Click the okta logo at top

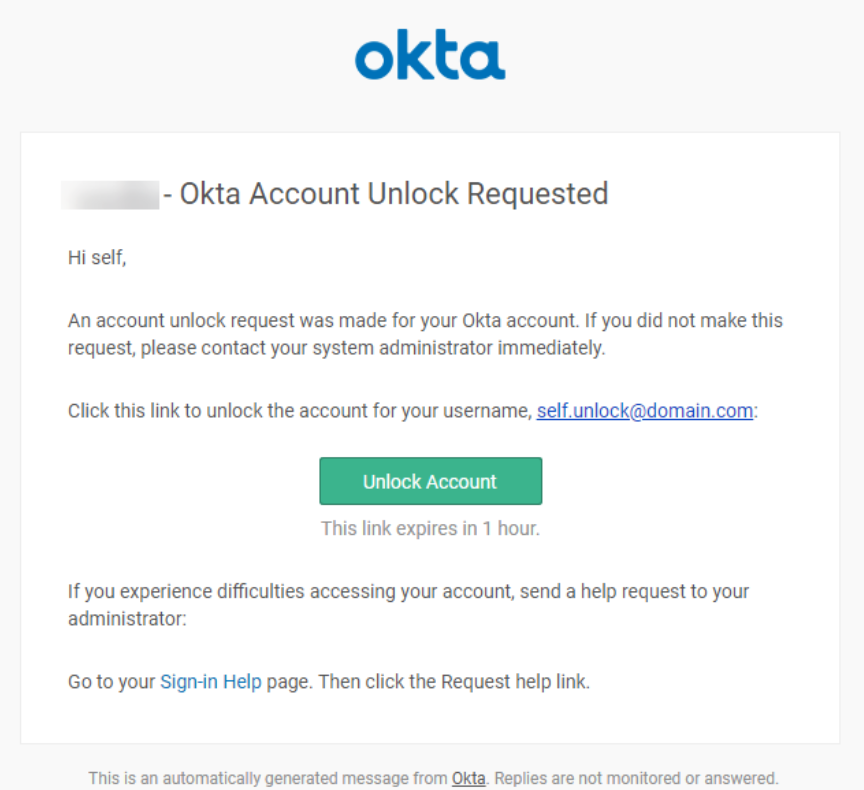click(430, 55)
